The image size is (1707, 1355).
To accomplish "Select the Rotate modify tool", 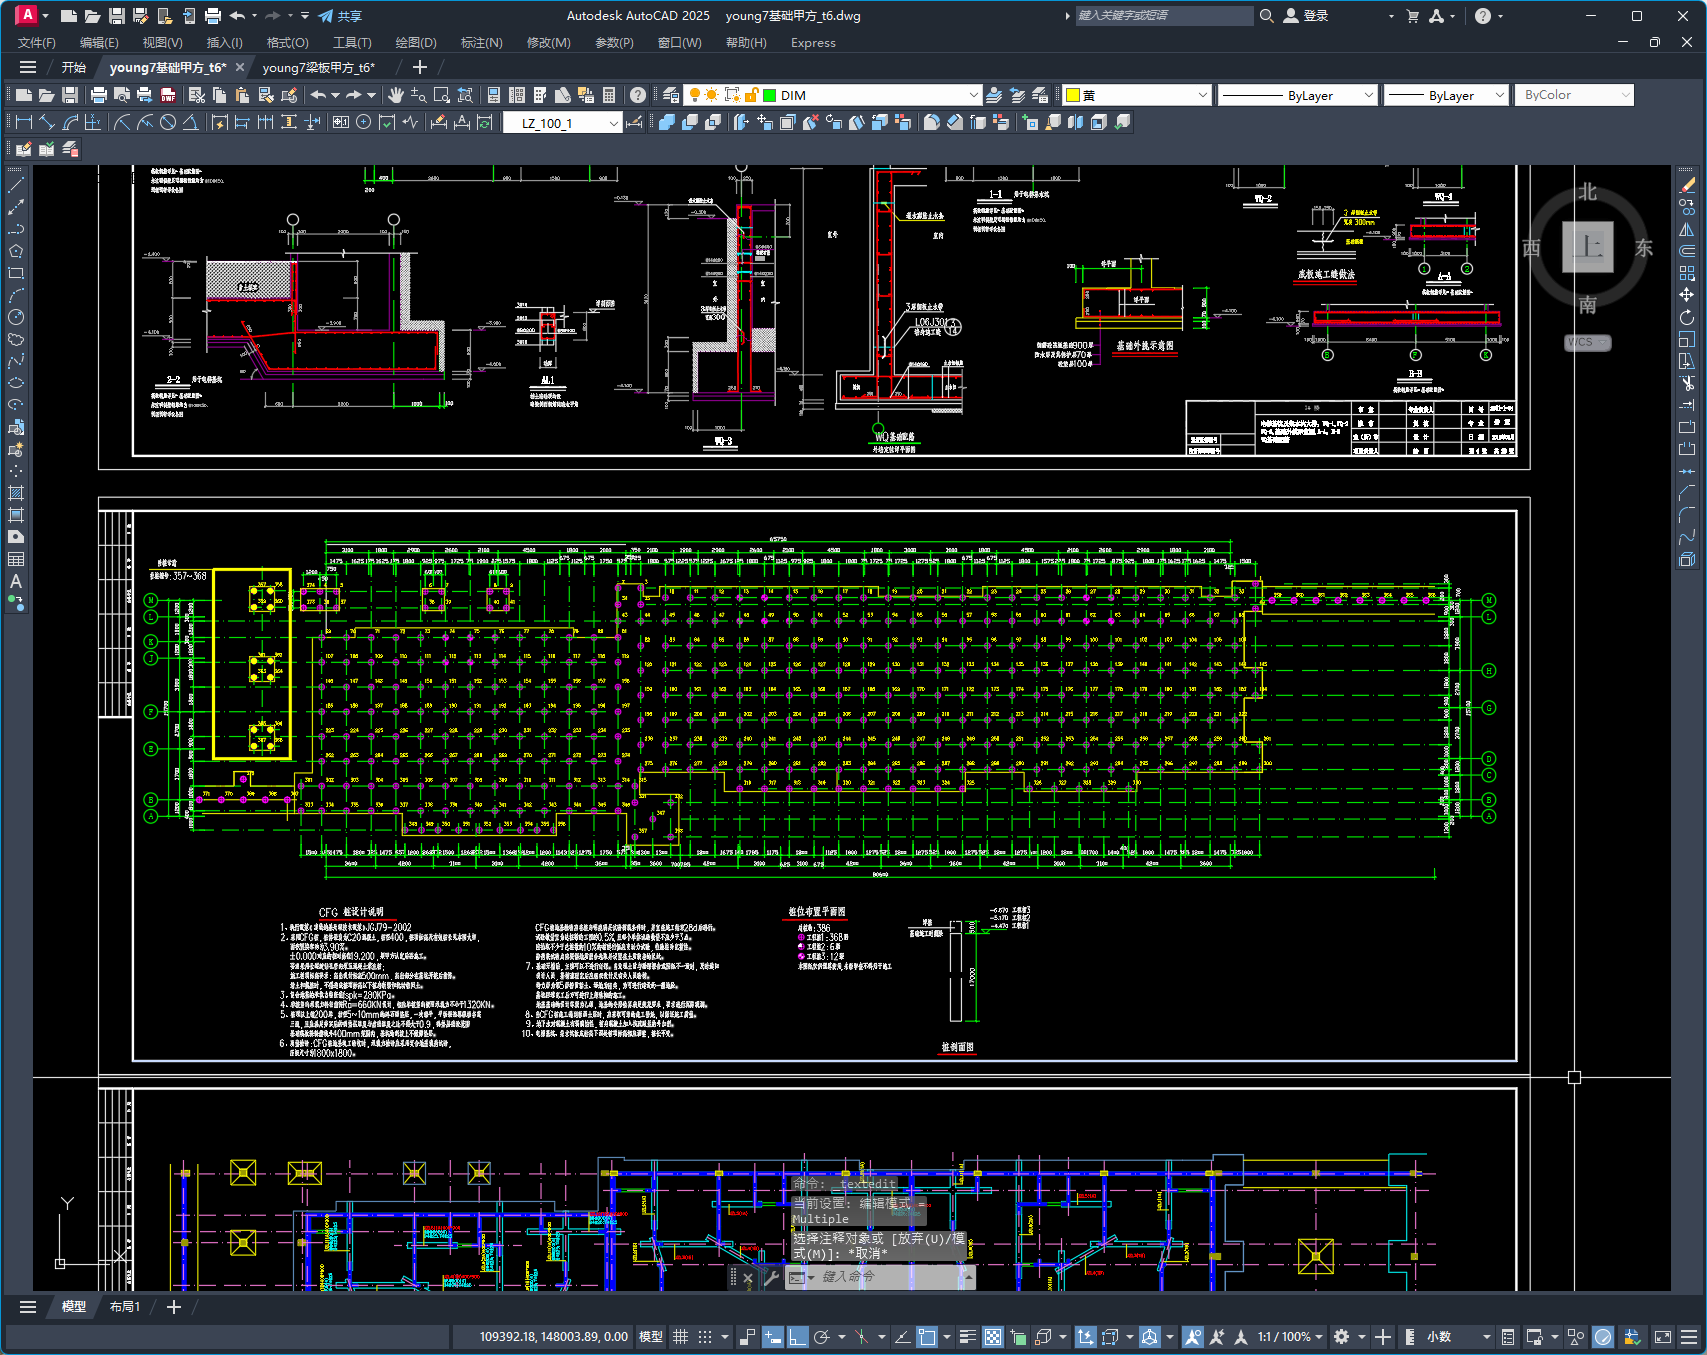I will pyautogui.click(x=1687, y=317).
